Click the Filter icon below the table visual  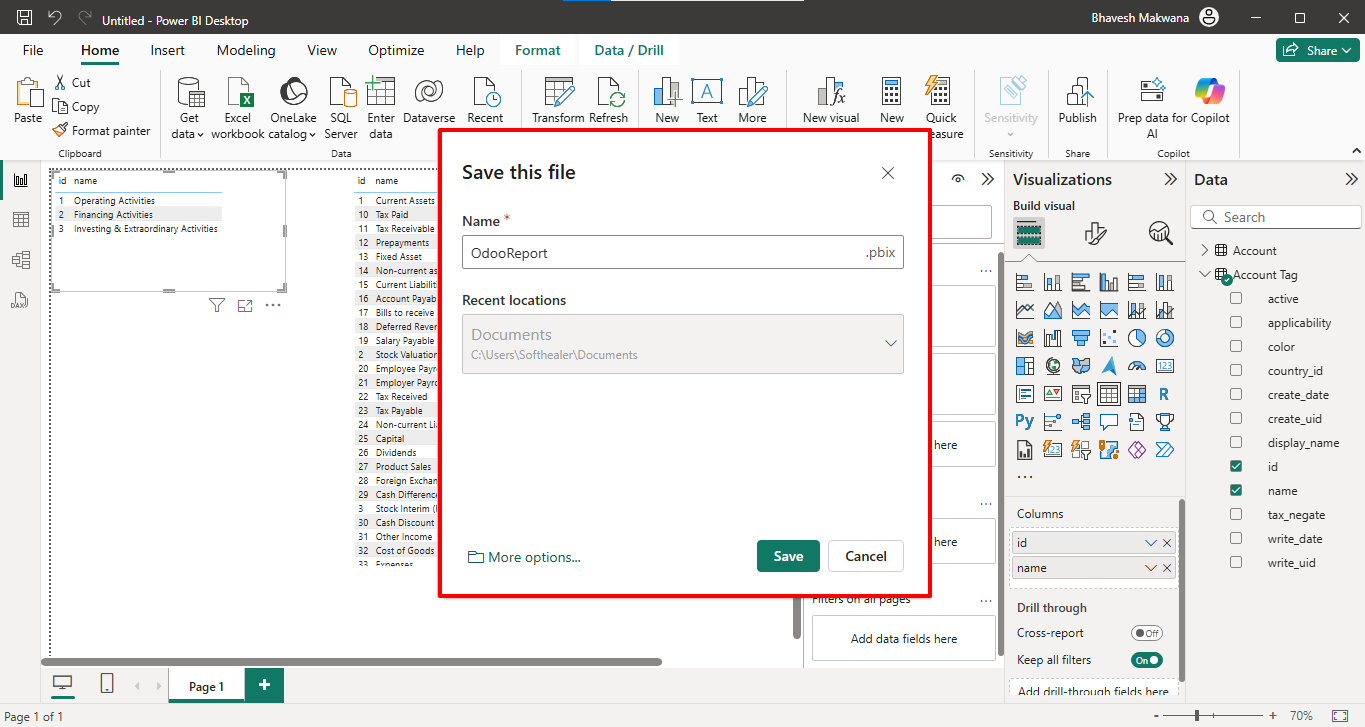click(x=216, y=305)
